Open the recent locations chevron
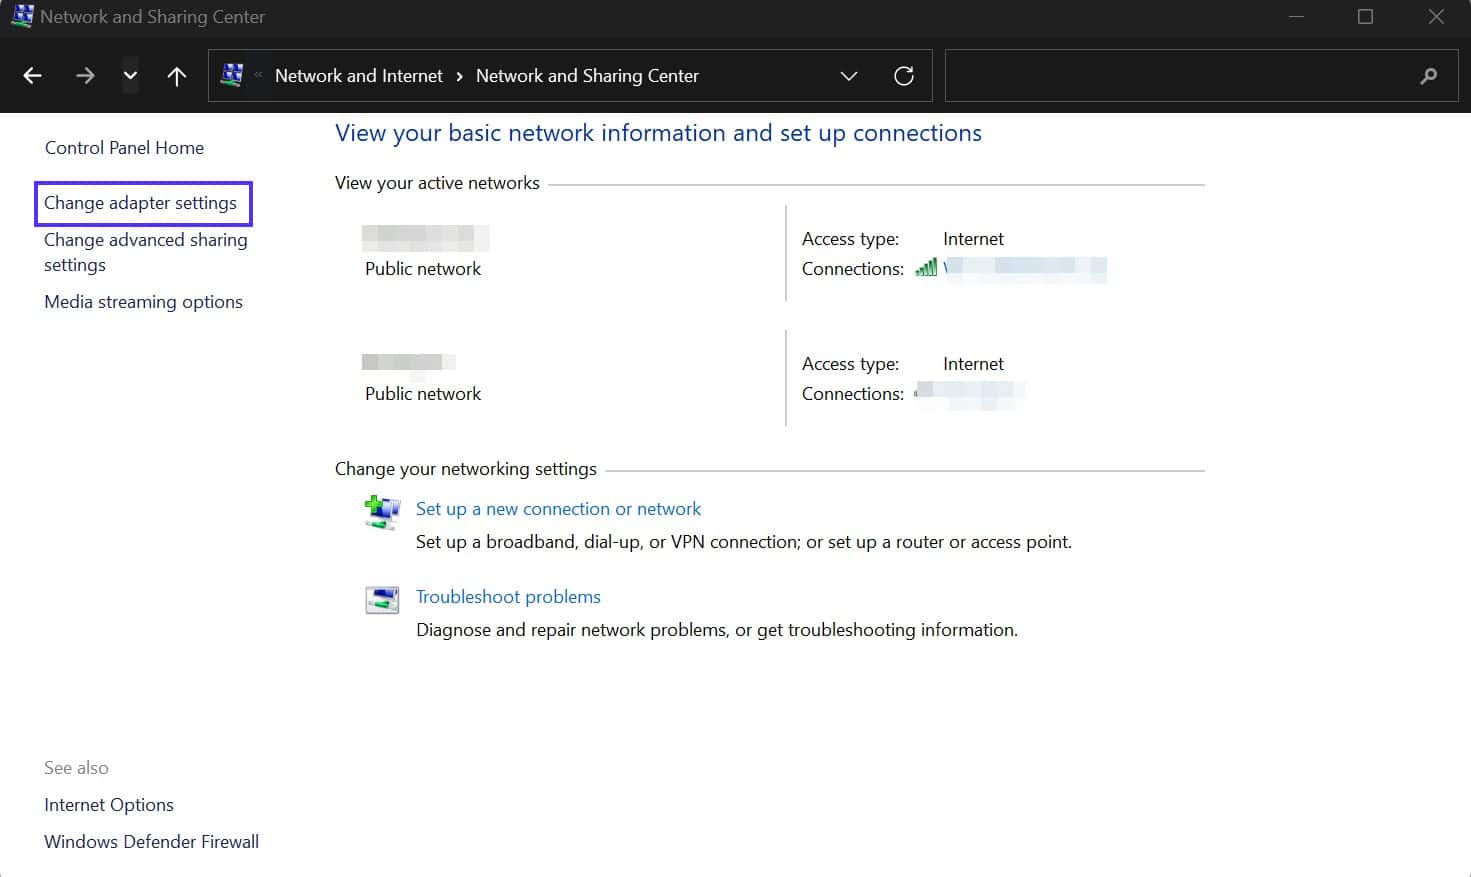This screenshot has height=877, width=1471. (x=130, y=75)
